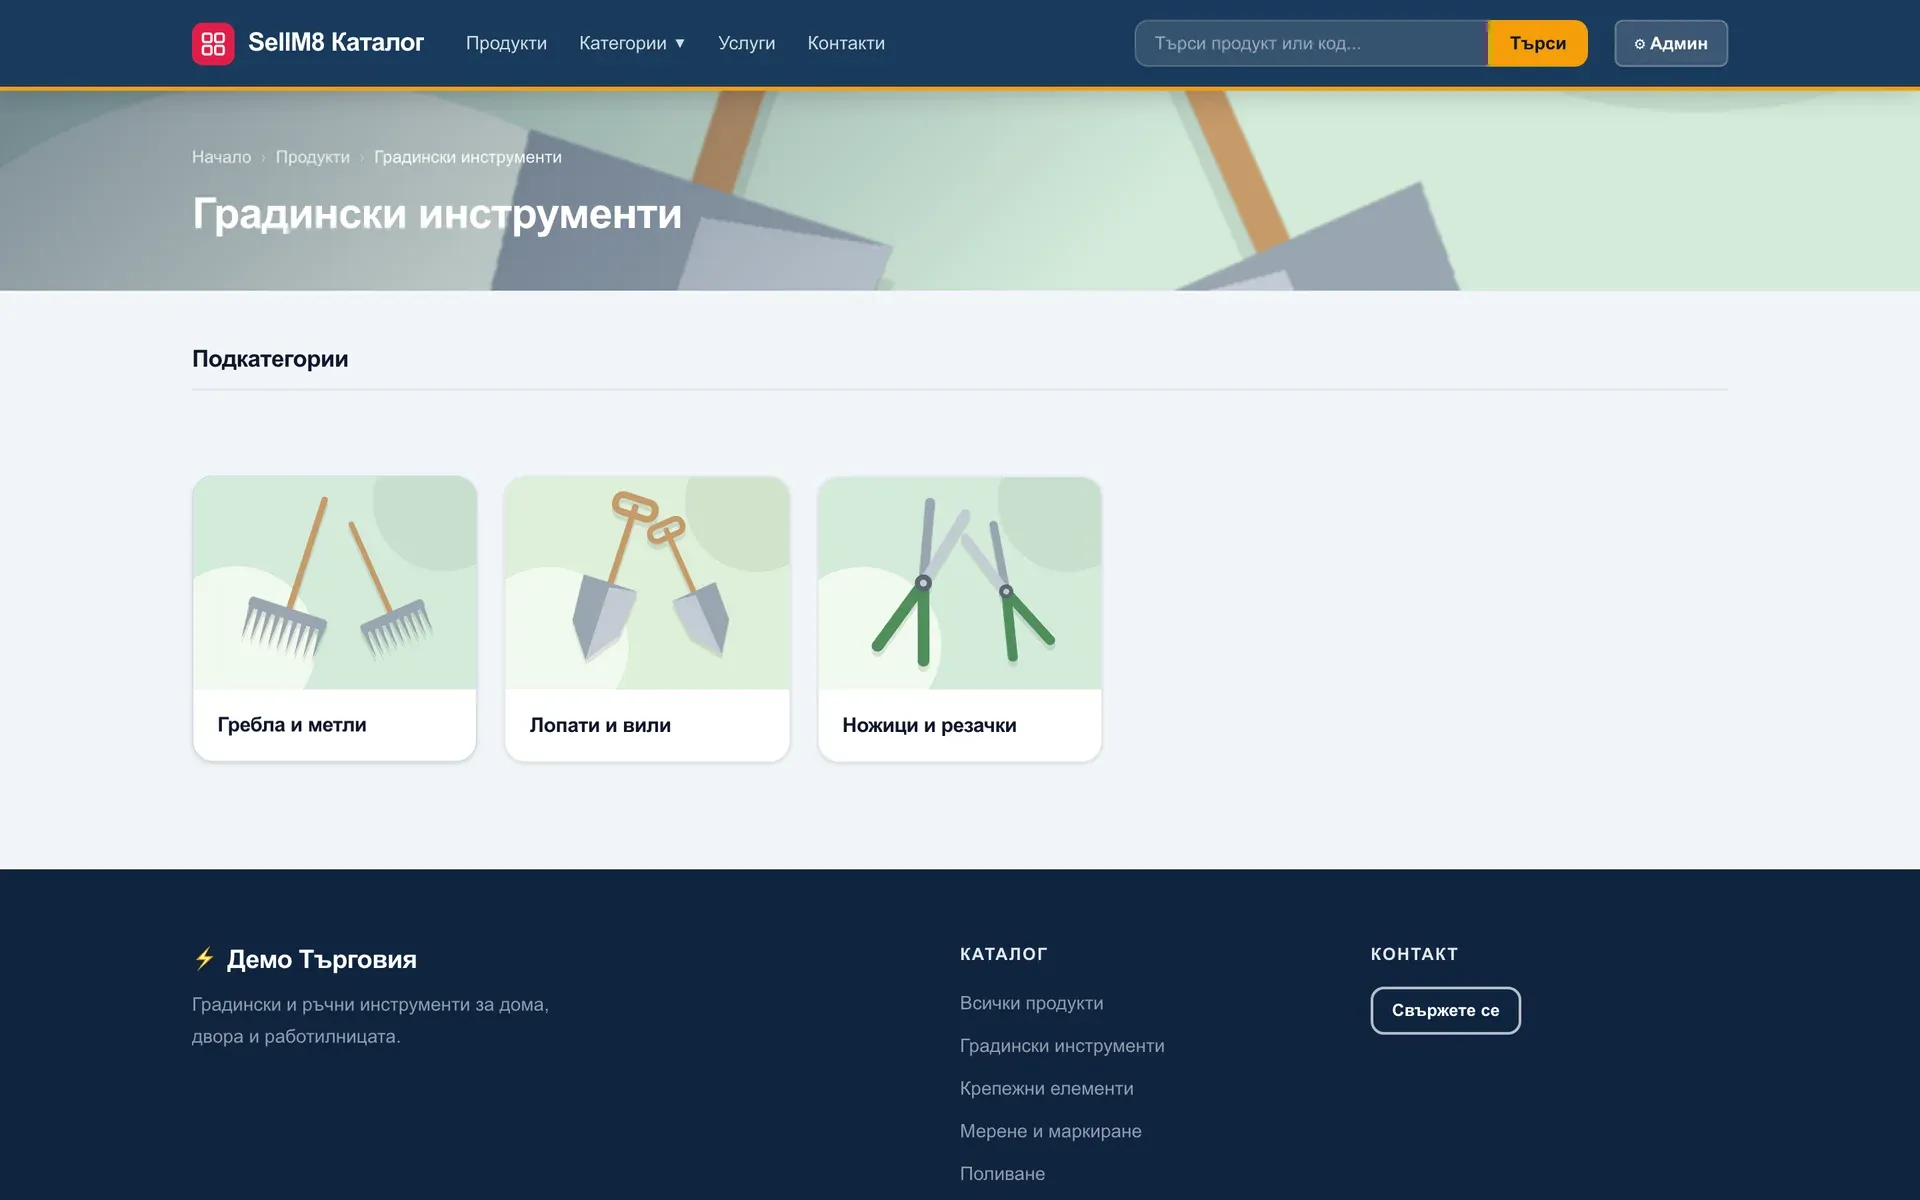Open Продукти breadcrumb link
Image resolution: width=1920 pixels, height=1200 pixels.
(313, 157)
